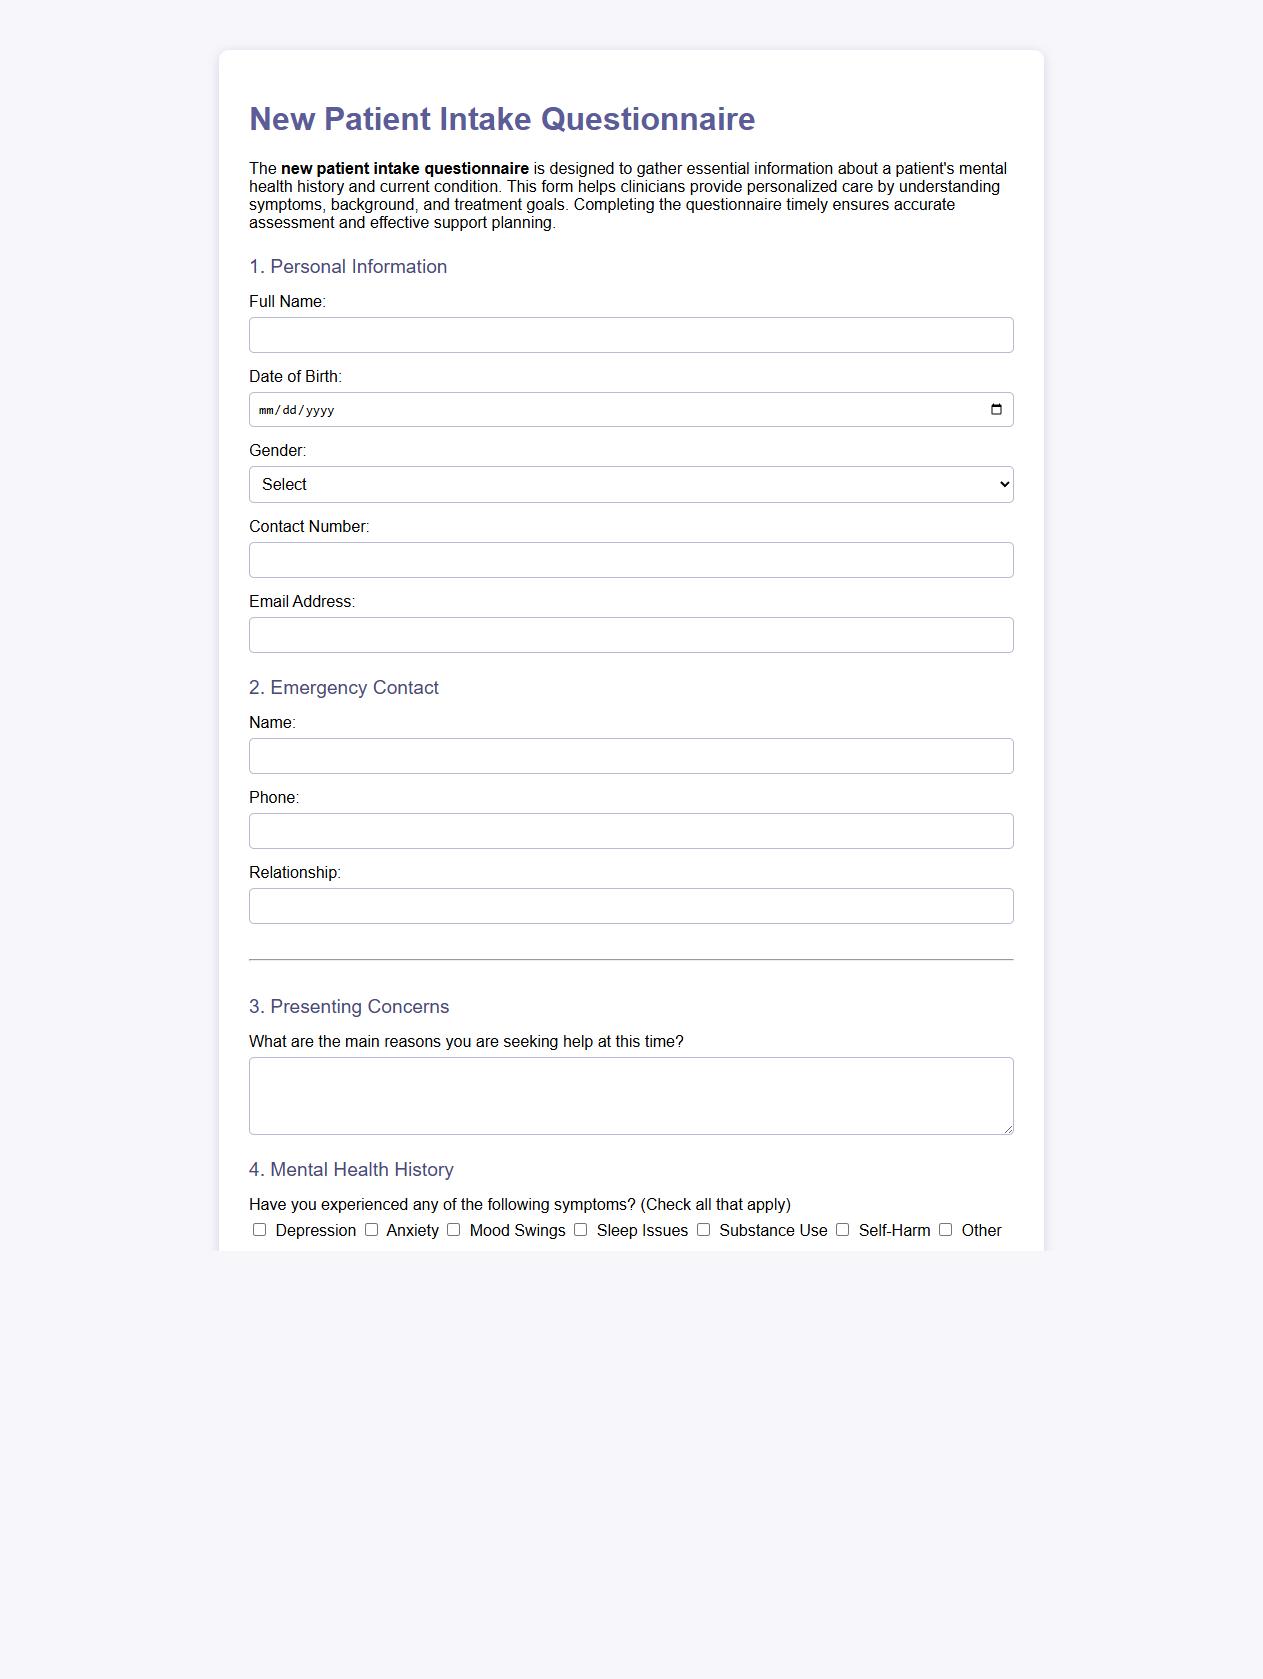This screenshot has width=1263, height=1679.
Task: Click the Emergency Contact Name field
Action: click(630, 755)
